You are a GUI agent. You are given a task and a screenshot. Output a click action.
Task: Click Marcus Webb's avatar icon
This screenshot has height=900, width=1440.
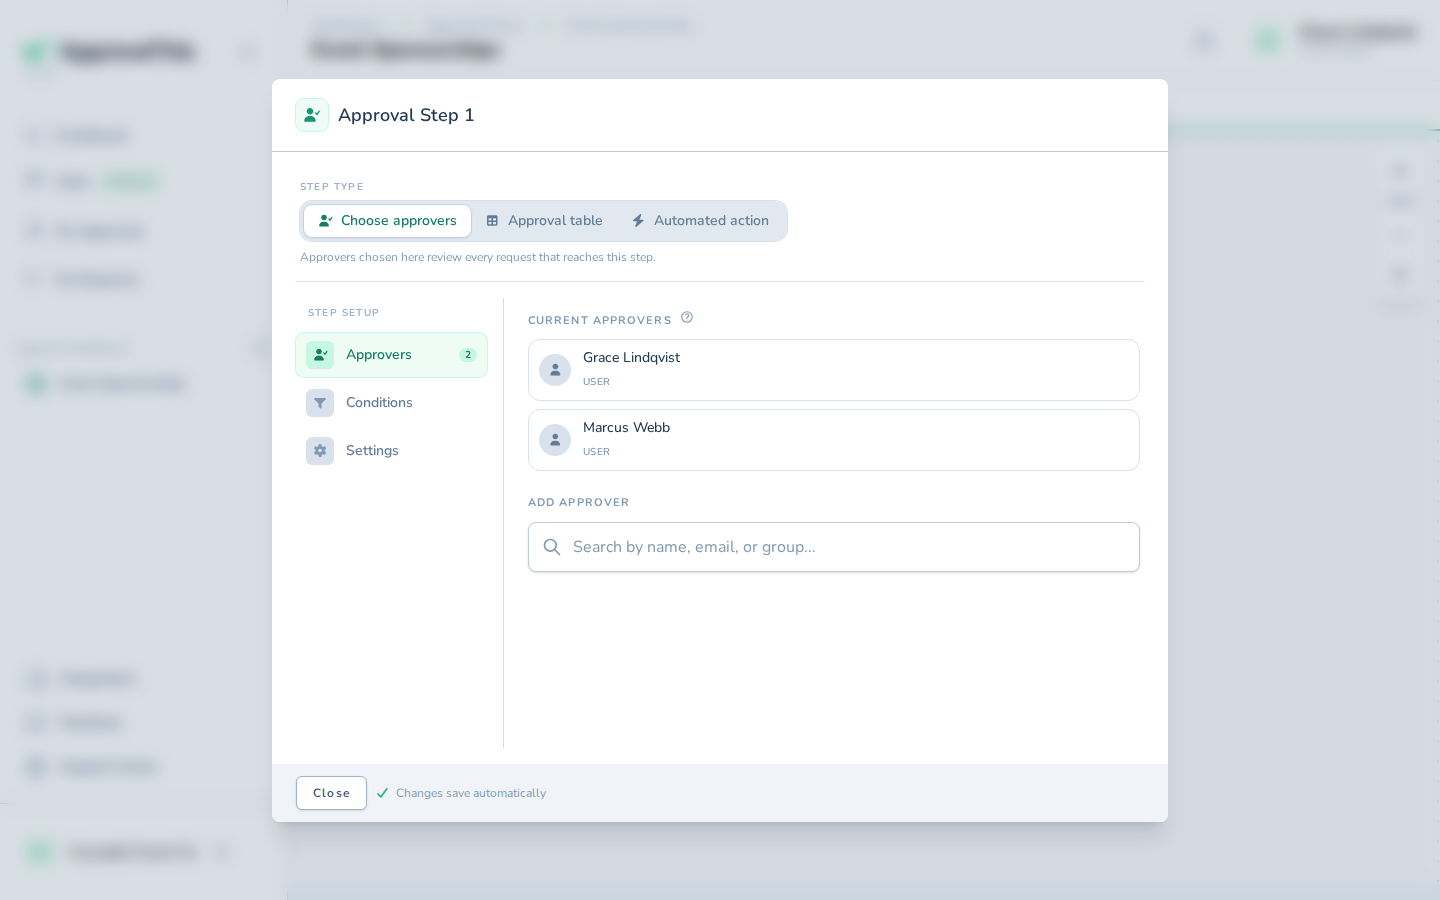click(x=555, y=440)
